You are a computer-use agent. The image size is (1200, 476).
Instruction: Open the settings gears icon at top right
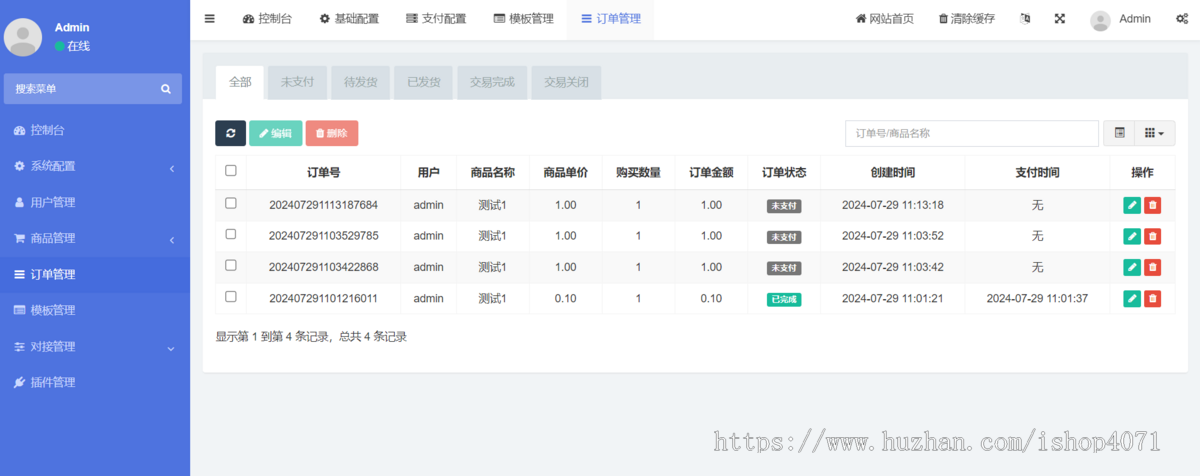point(1181,19)
